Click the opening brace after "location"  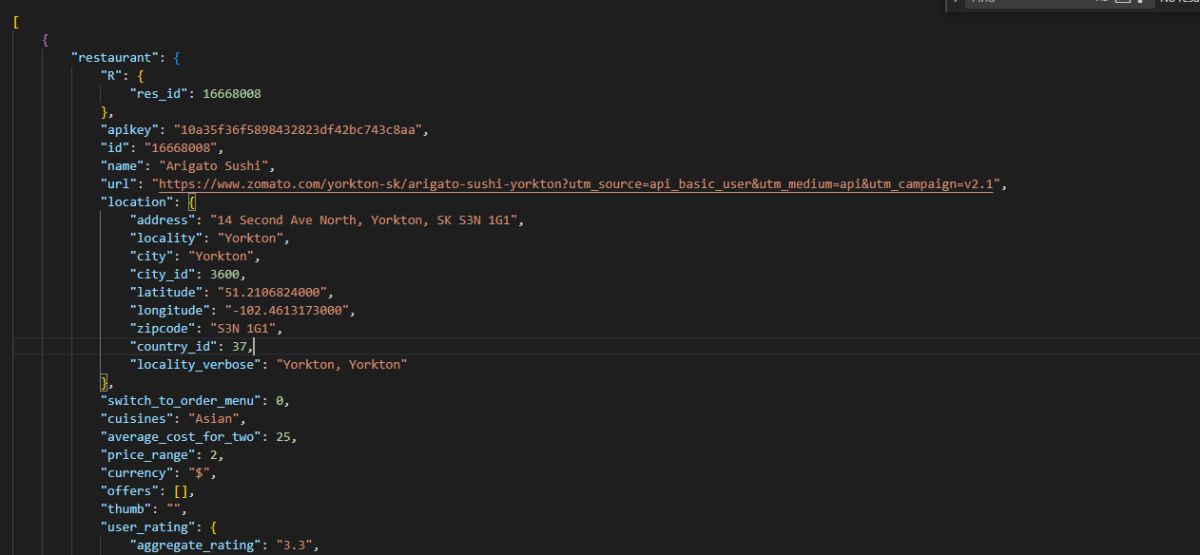(x=192, y=202)
